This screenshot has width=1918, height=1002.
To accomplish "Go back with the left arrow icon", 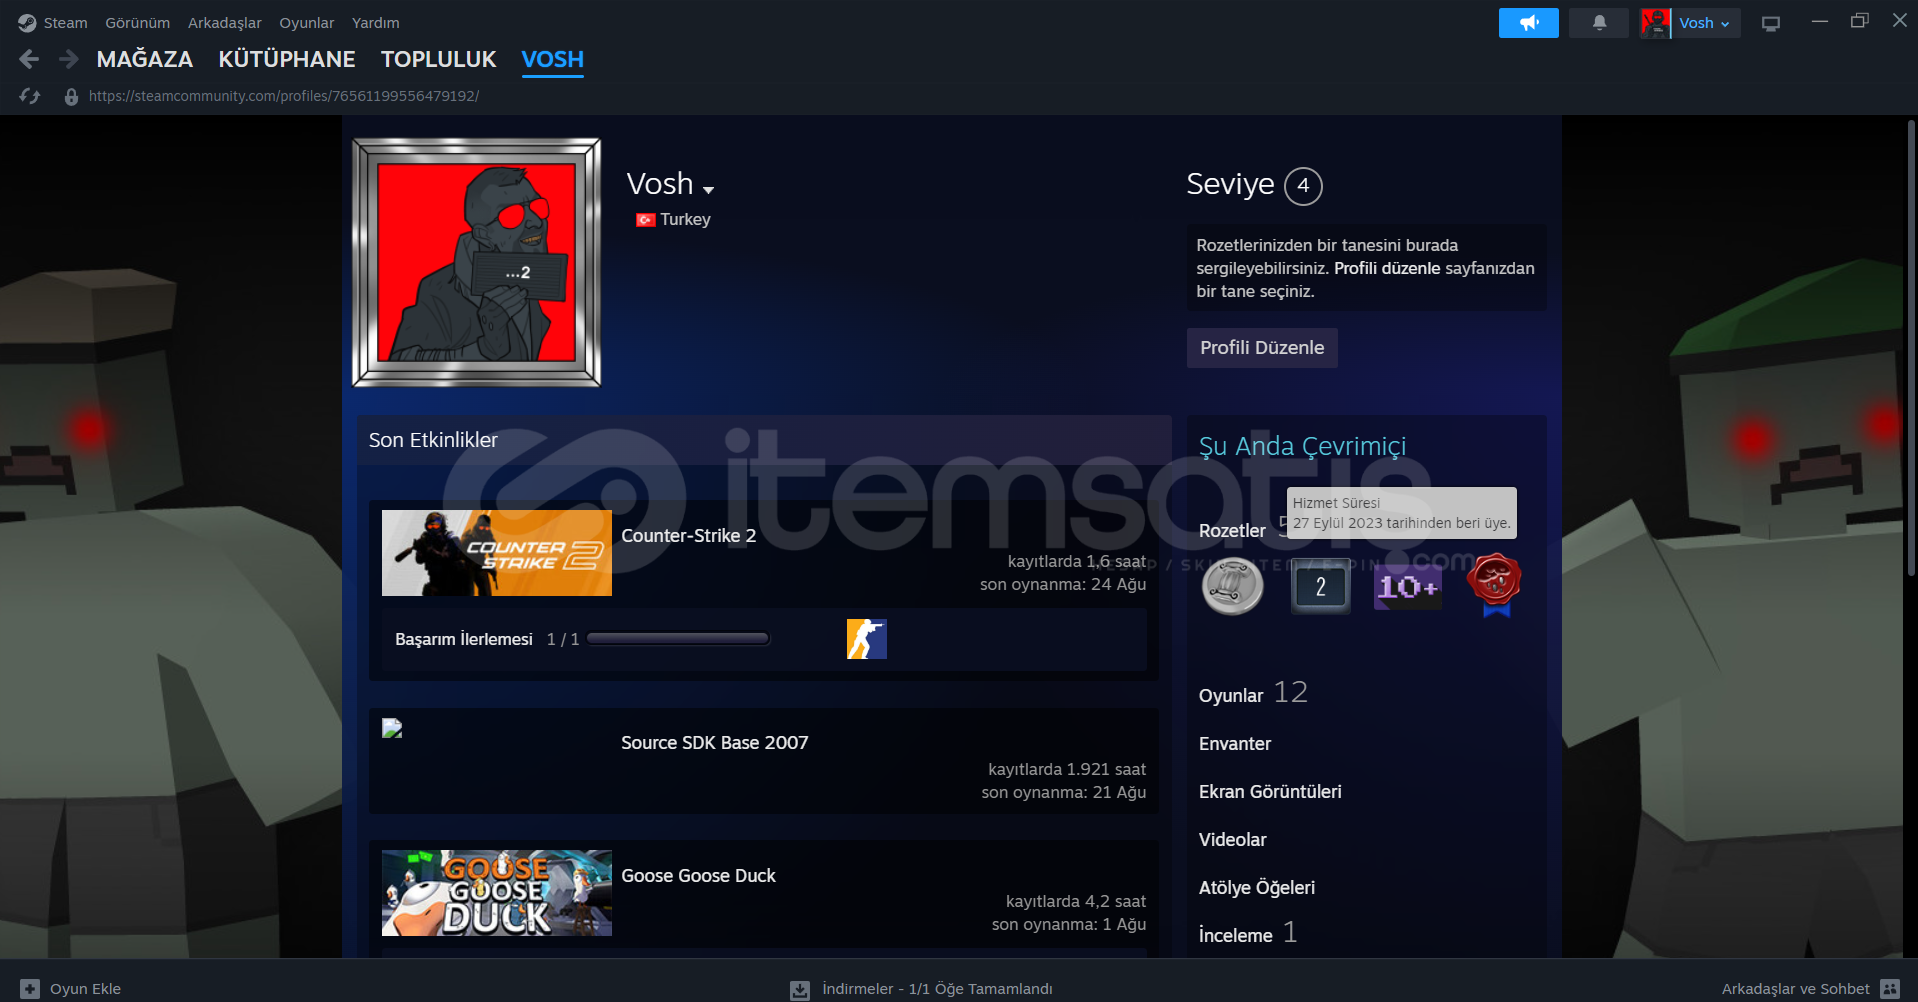I will tap(29, 60).
